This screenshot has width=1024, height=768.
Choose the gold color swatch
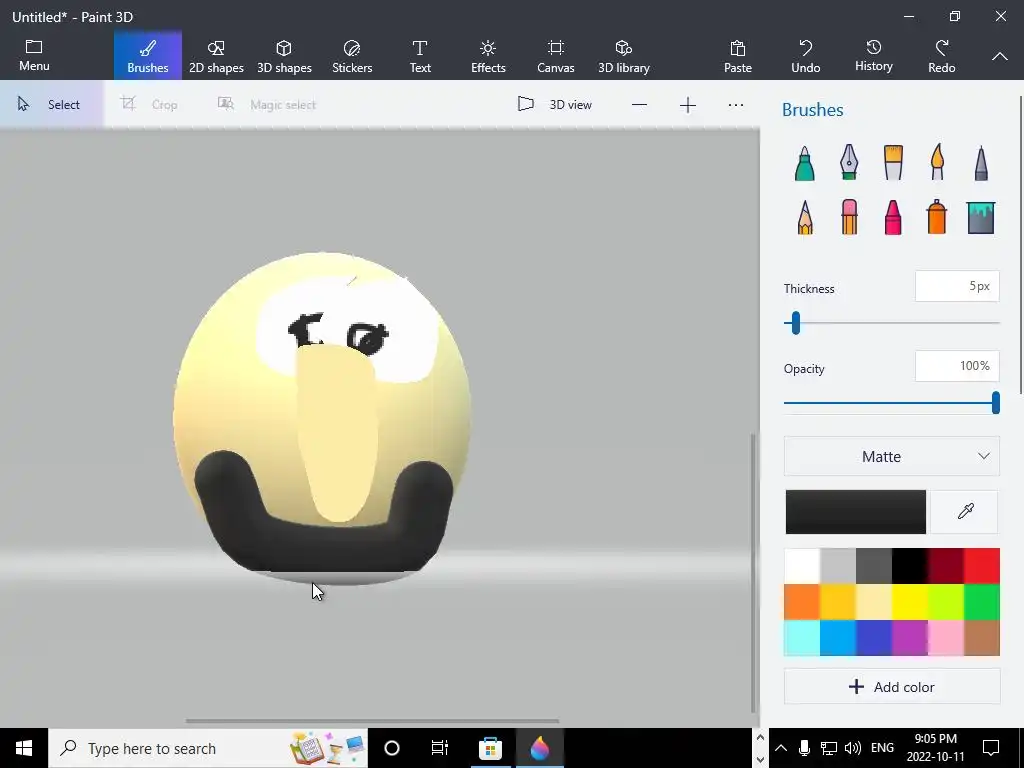[x=838, y=601]
